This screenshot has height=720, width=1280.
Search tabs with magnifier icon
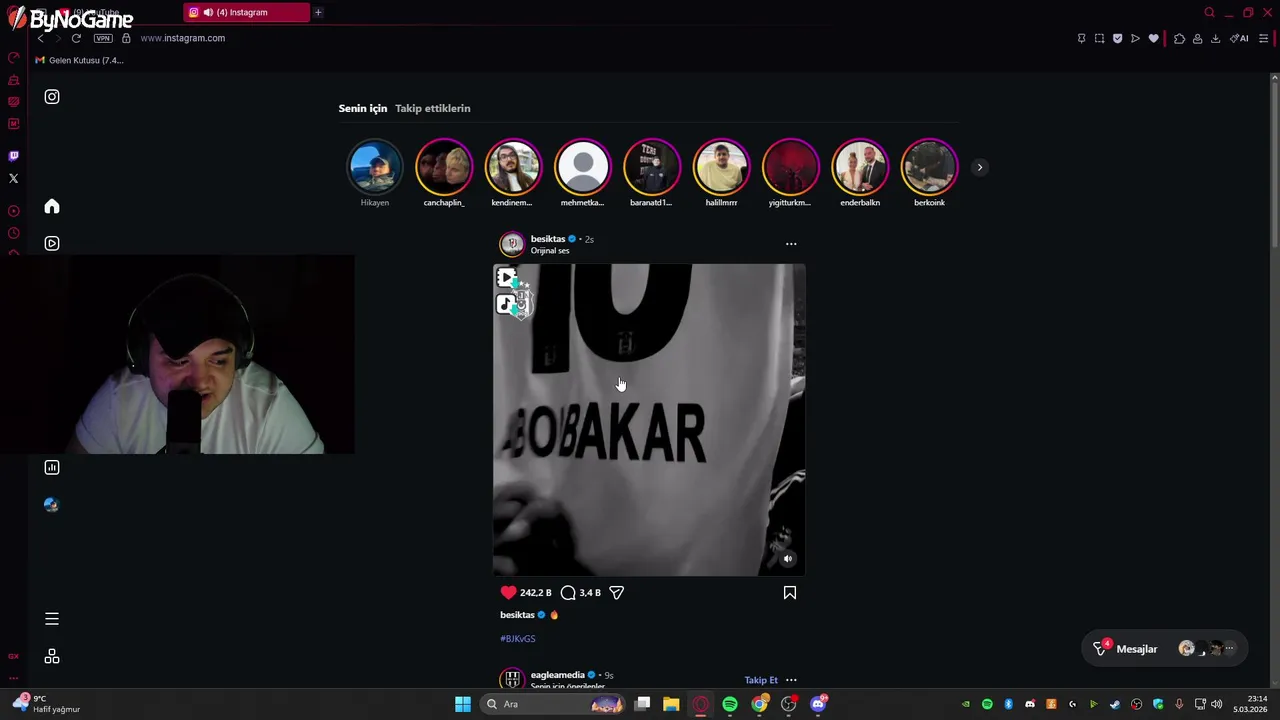pos(1209,12)
